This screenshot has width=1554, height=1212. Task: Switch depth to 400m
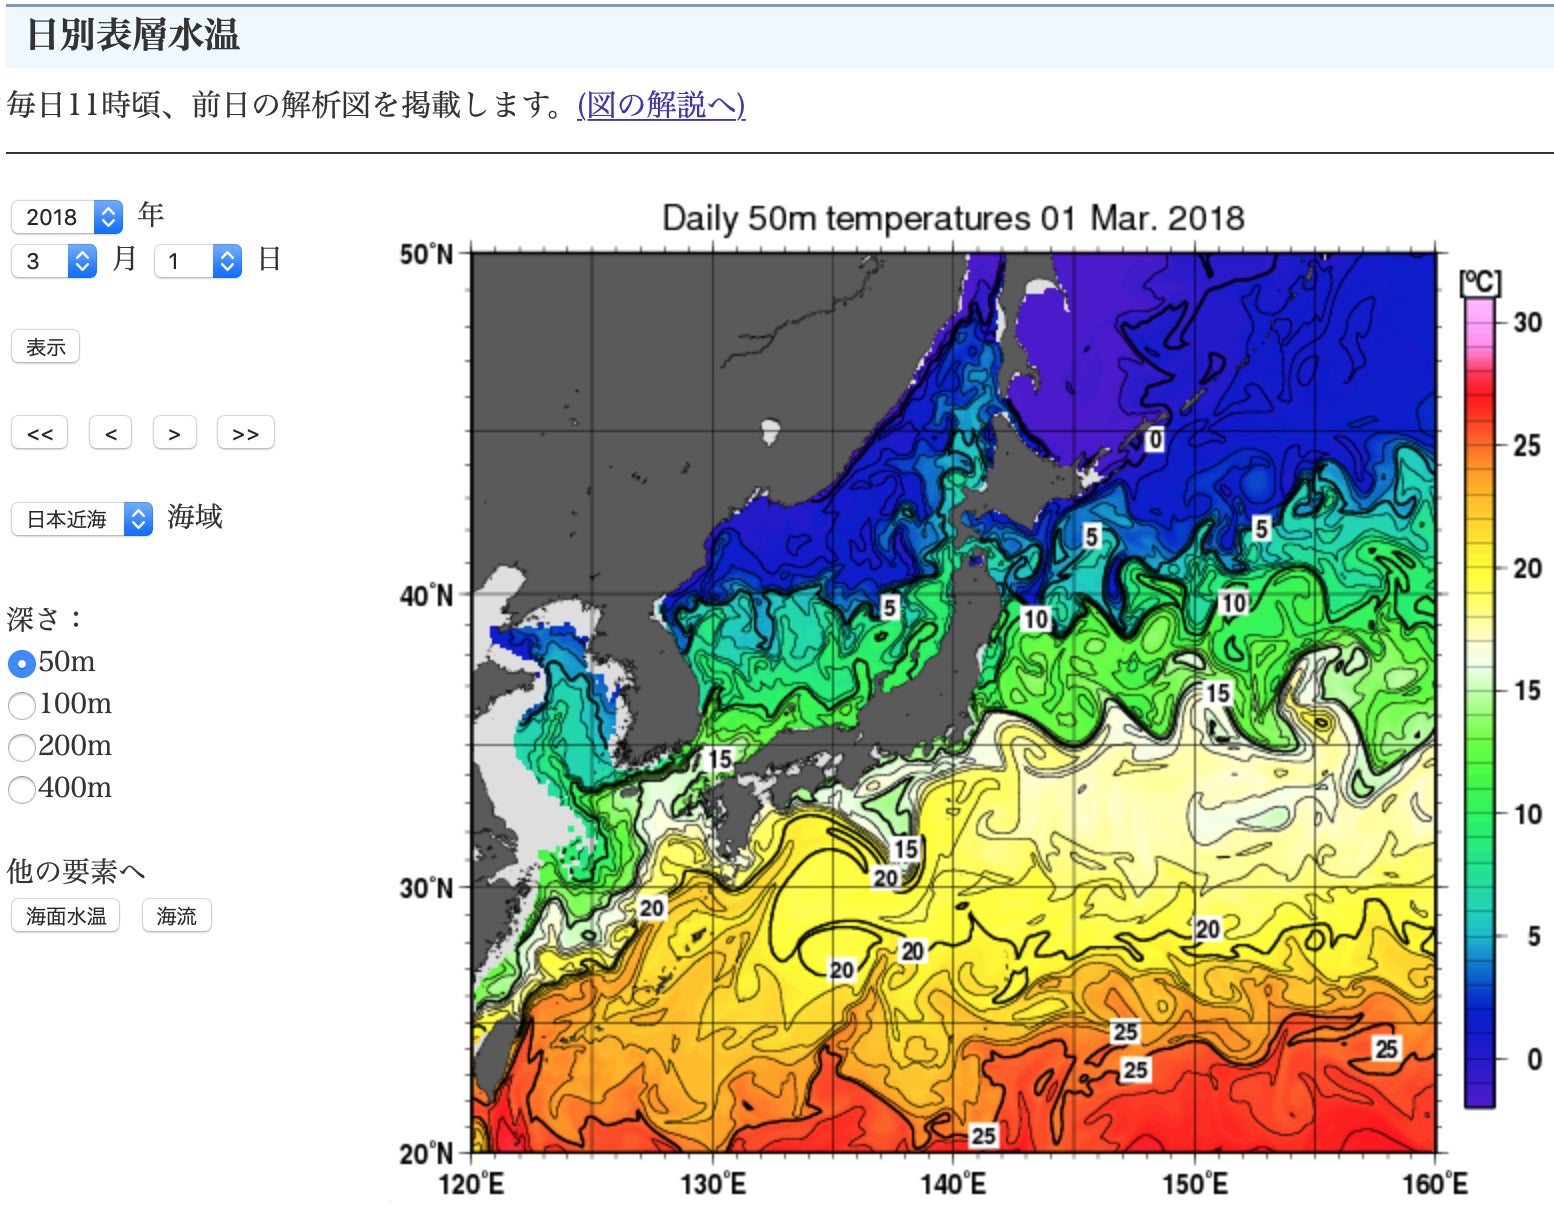(x=22, y=789)
